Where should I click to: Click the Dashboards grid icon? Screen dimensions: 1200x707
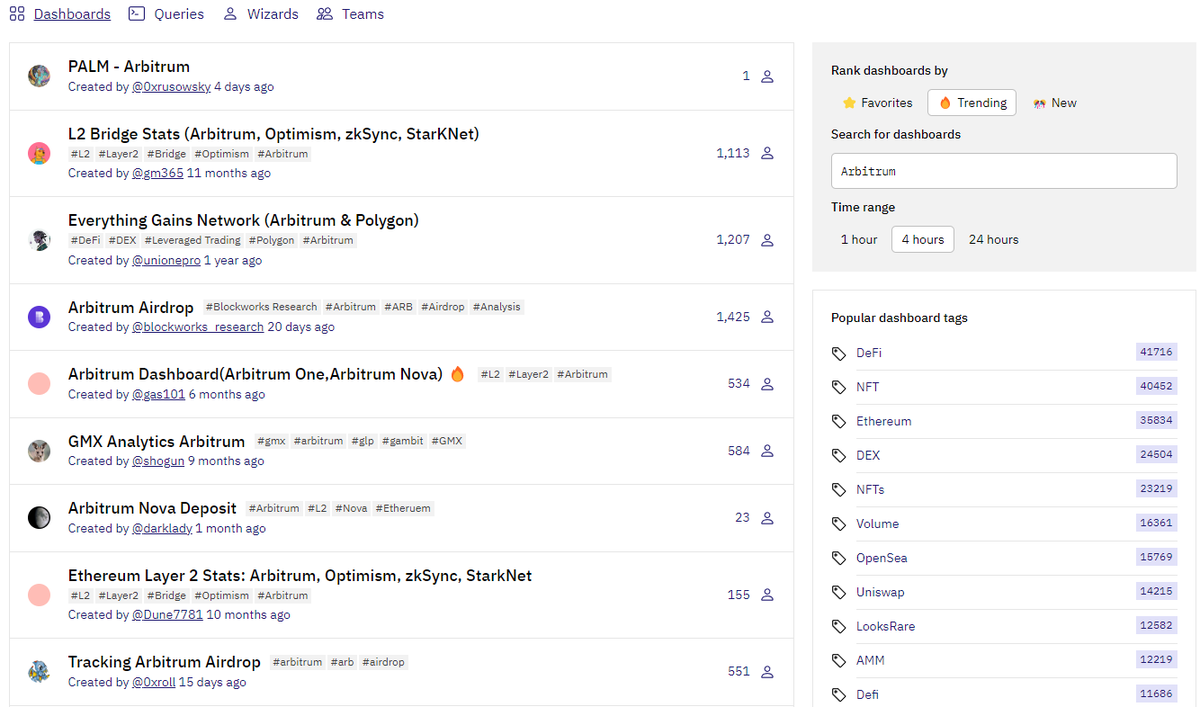point(17,14)
